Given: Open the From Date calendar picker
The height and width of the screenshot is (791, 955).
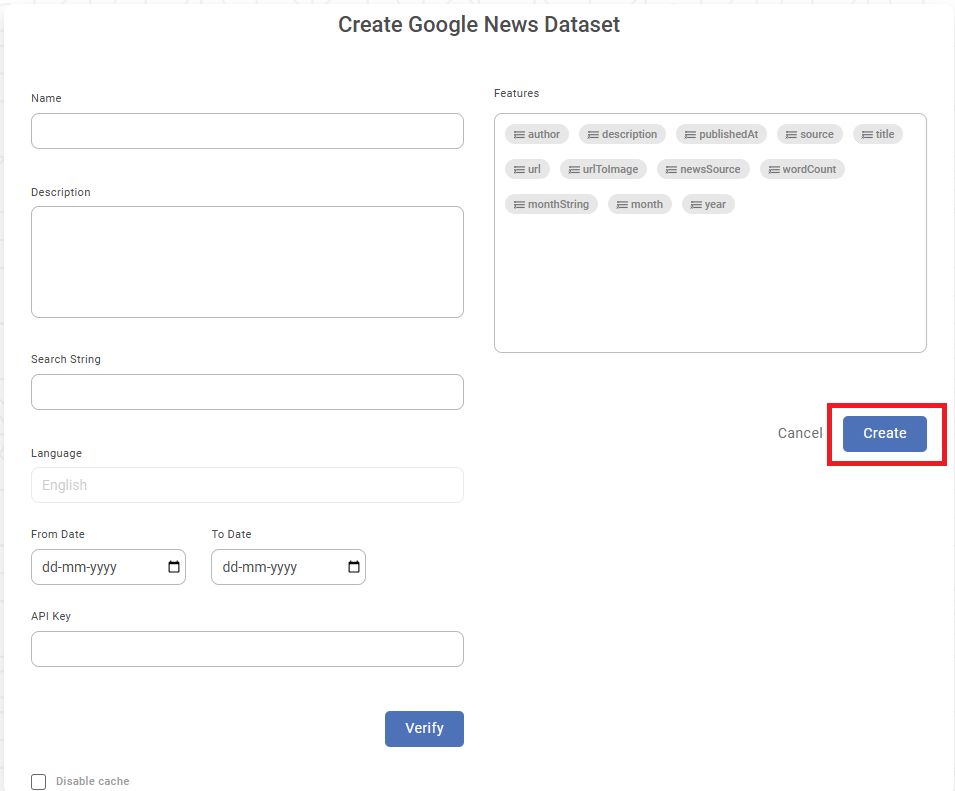Looking at the screenshot, I should click(174, 567).
